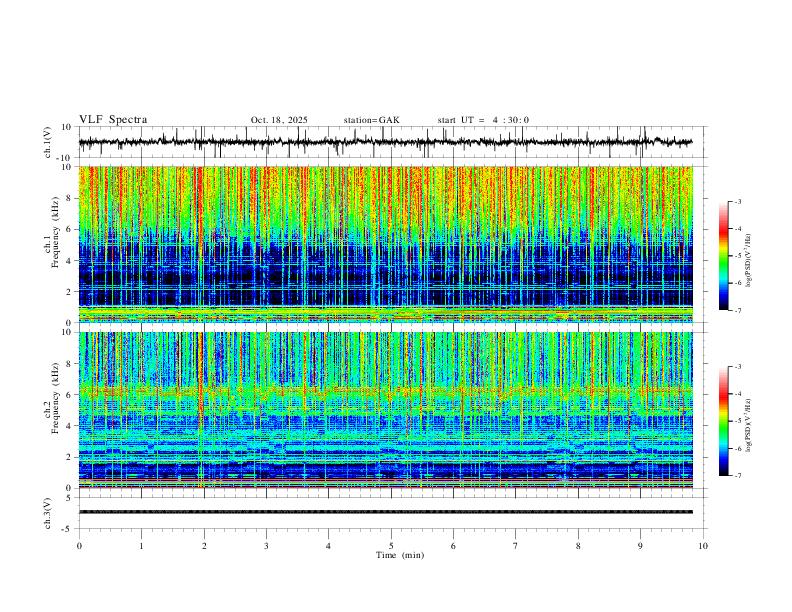Viewport: 792px width, 612px height.
Task: Click time axis tick label "7"
Action: point(516,546)
